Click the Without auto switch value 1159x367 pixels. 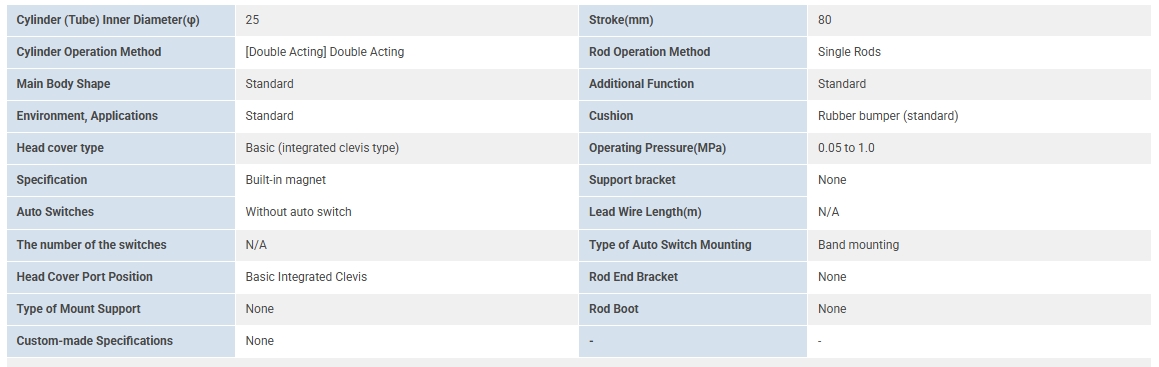click(x=299, y=212)
